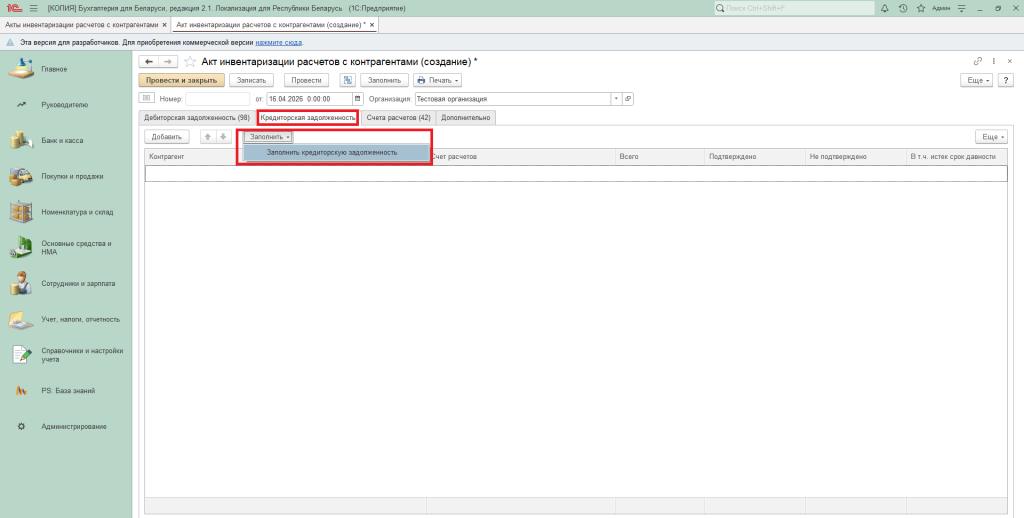
Task: Click into the Номер input field
Action: pos(217,99)
